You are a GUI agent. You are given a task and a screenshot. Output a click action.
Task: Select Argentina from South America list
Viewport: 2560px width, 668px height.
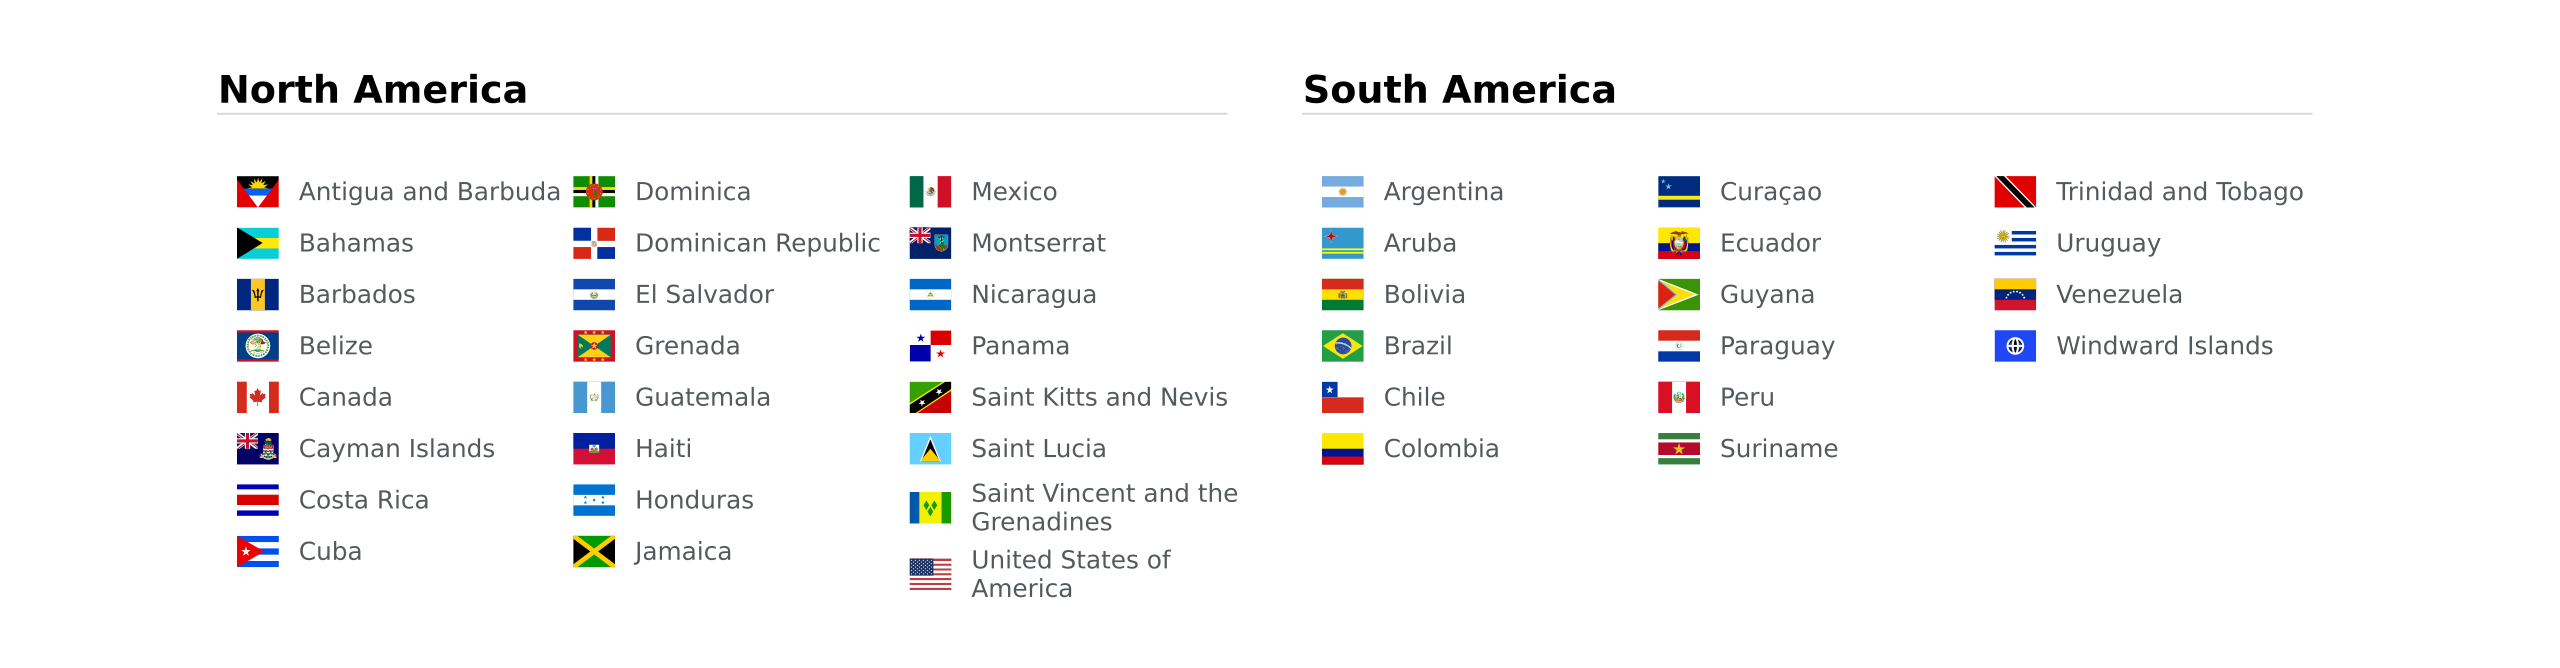1443,192
